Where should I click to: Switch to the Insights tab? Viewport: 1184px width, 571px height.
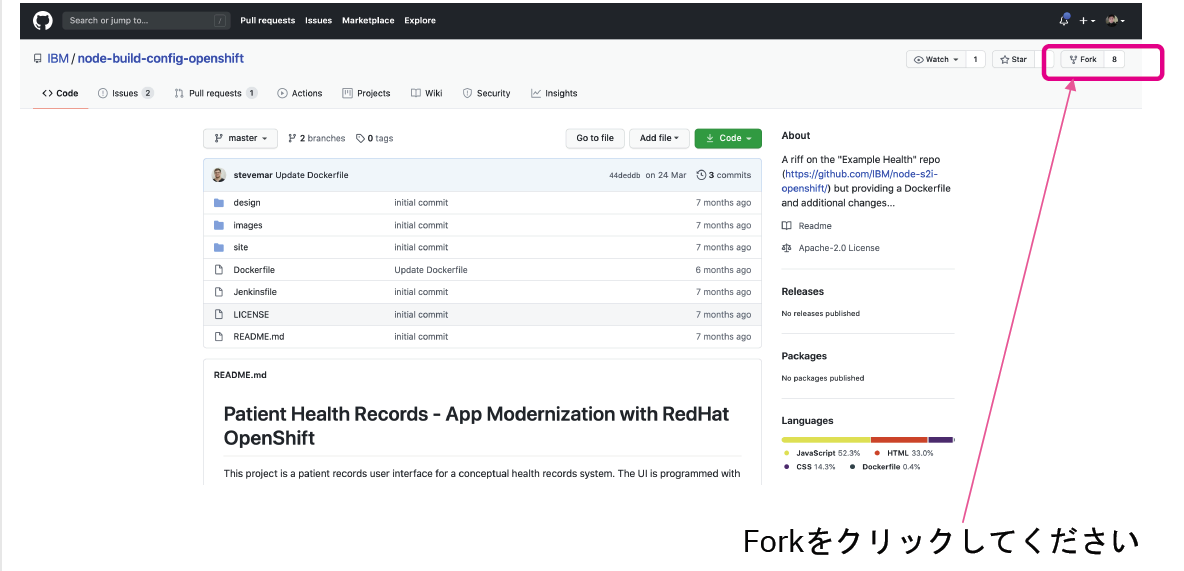pyautogui.click(x=554, y=93)
